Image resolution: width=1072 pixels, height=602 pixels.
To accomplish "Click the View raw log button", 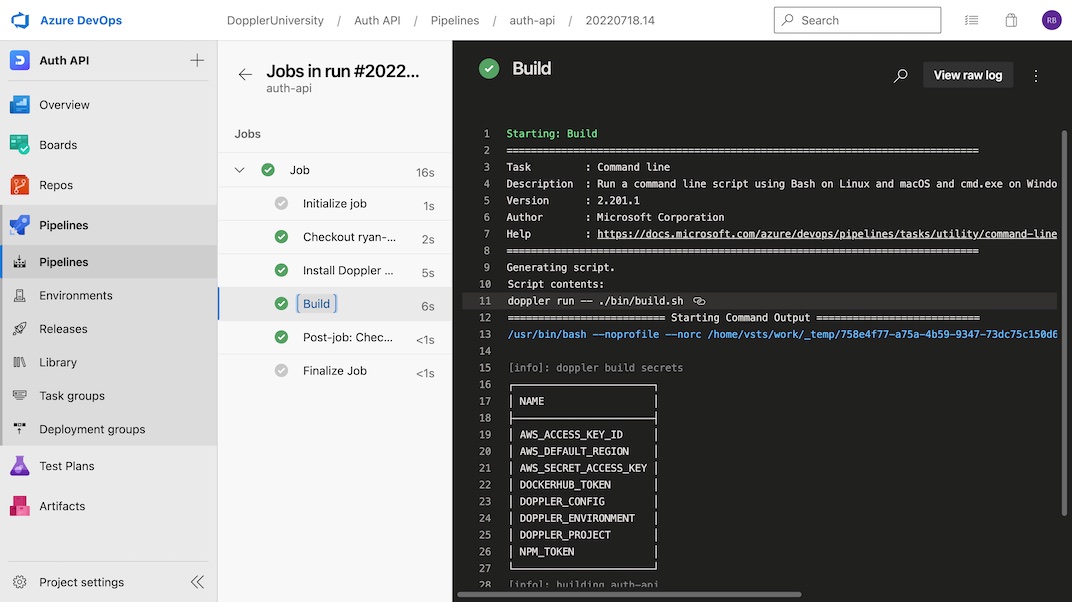I will 967,75.
